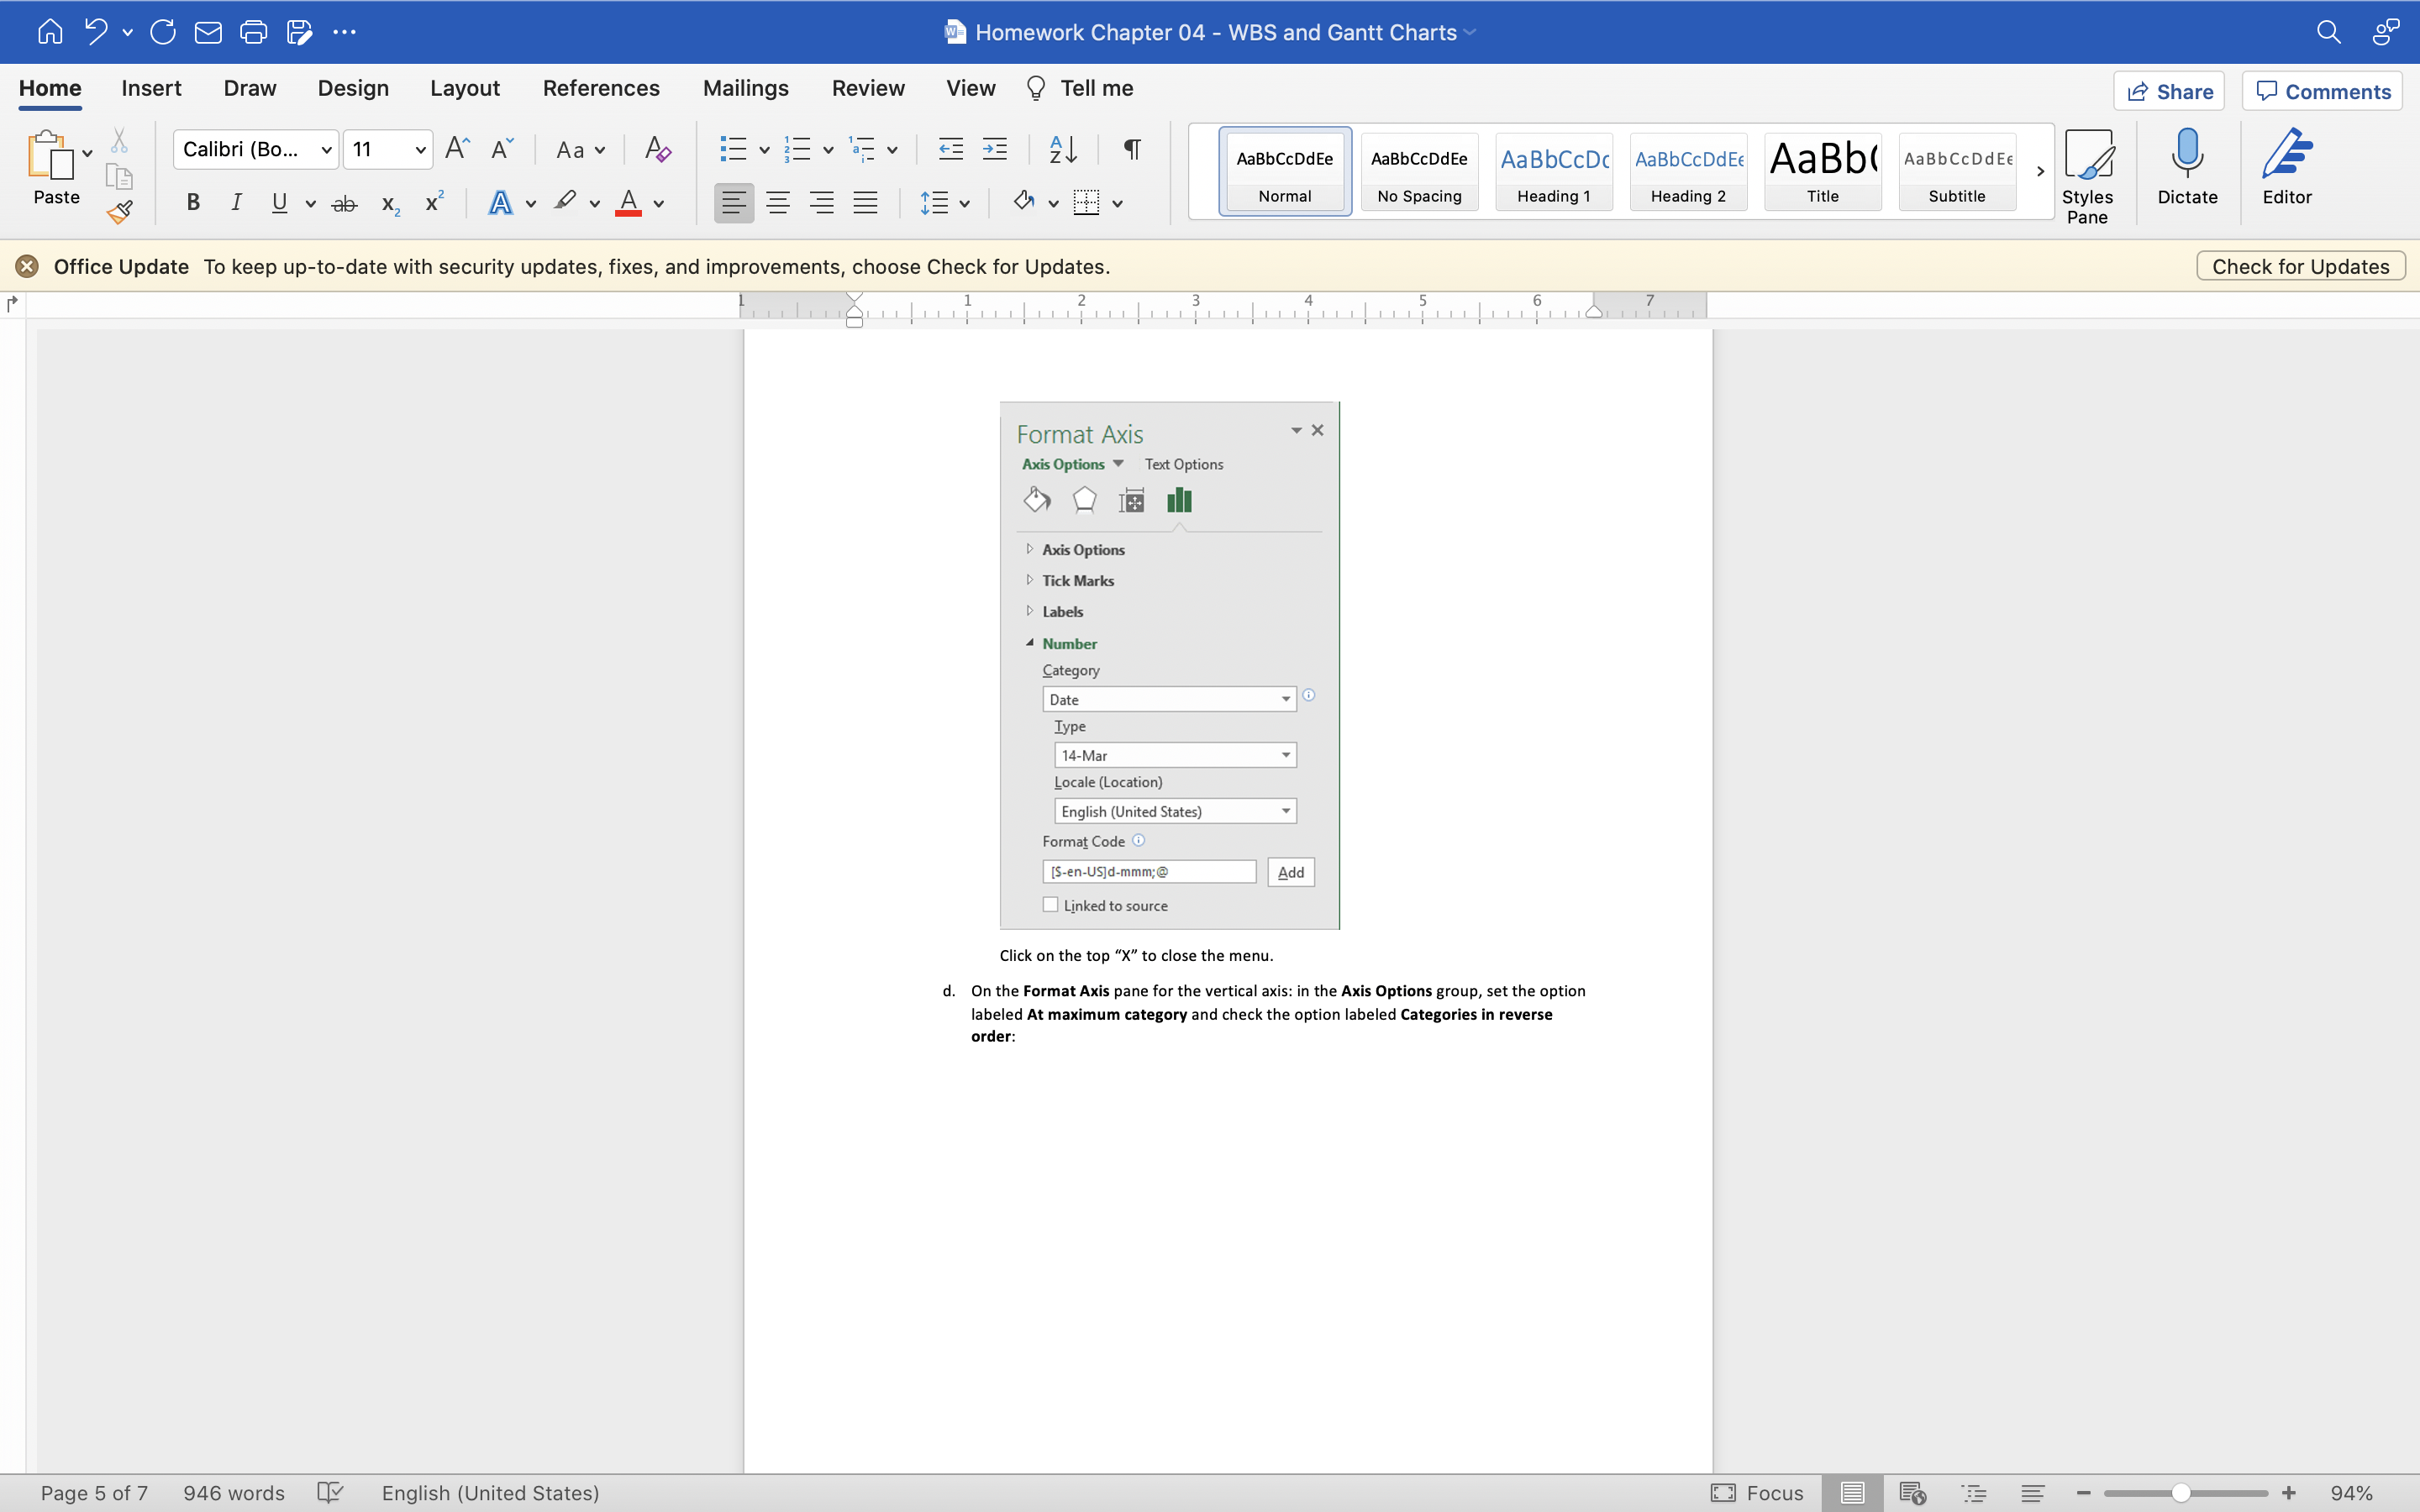The width and height of the screenshot is (2420, 1512).
Task: Click the Size and Properties icon in panel
Action: coord(1131,503)
